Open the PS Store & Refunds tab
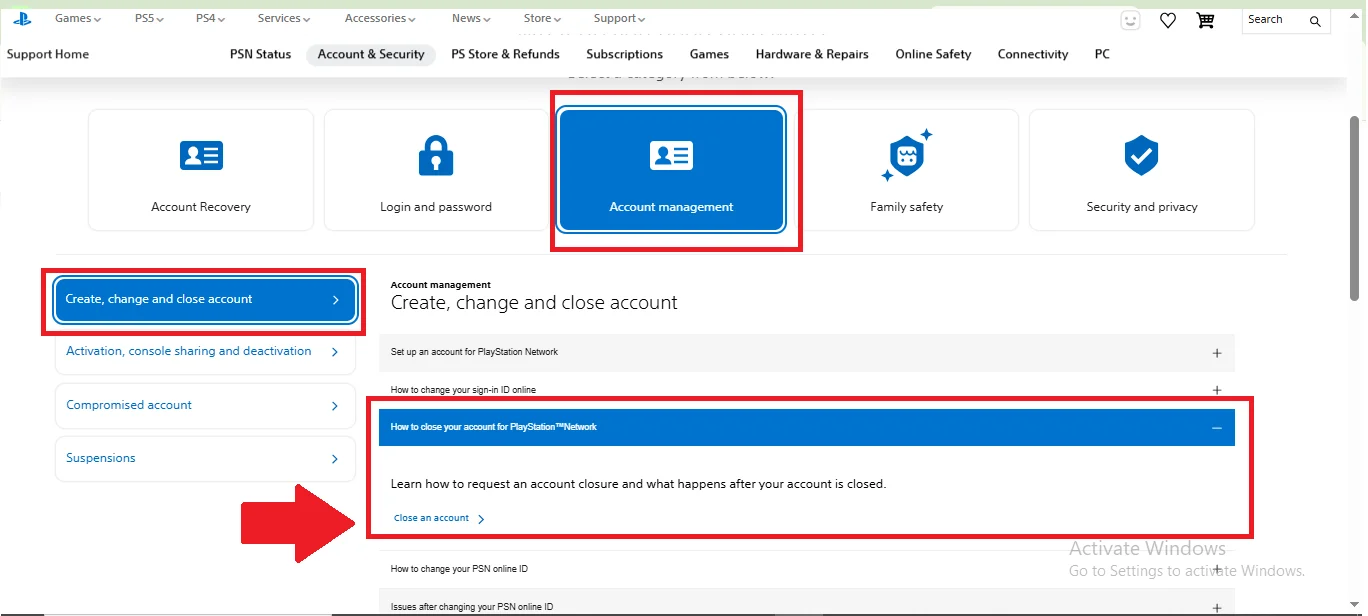 pyautogui.click(x=505, y=54)
